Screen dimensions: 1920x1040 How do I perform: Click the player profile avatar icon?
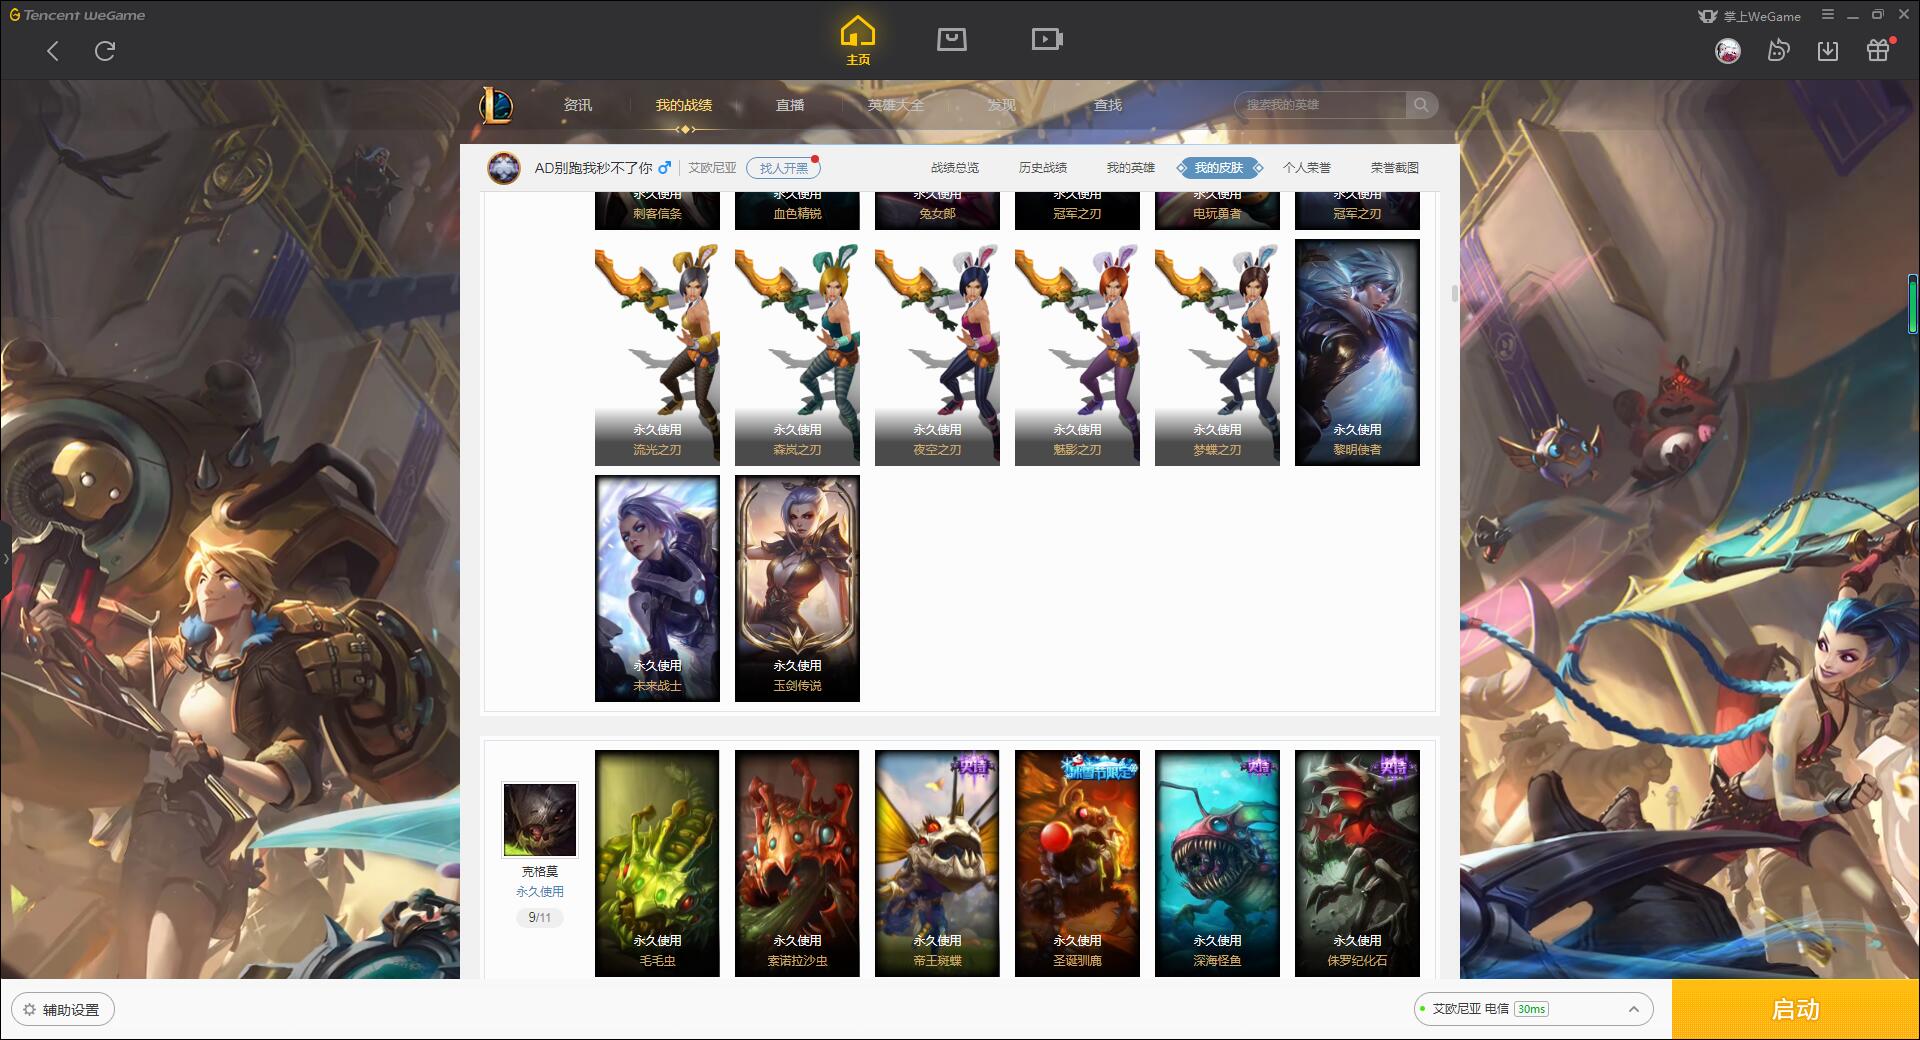504,168
